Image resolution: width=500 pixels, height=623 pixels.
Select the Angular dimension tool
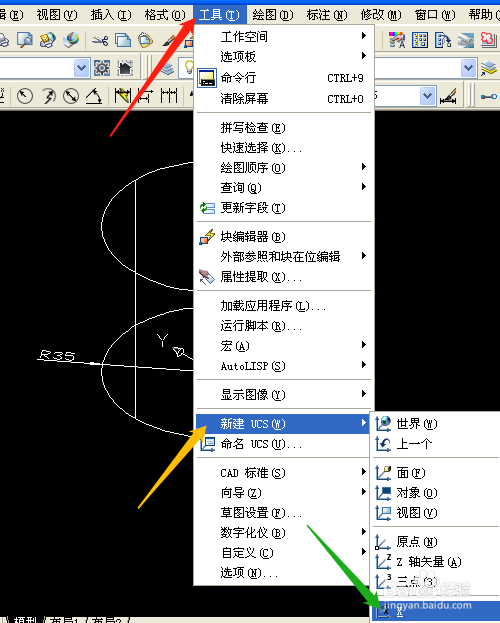94,96
